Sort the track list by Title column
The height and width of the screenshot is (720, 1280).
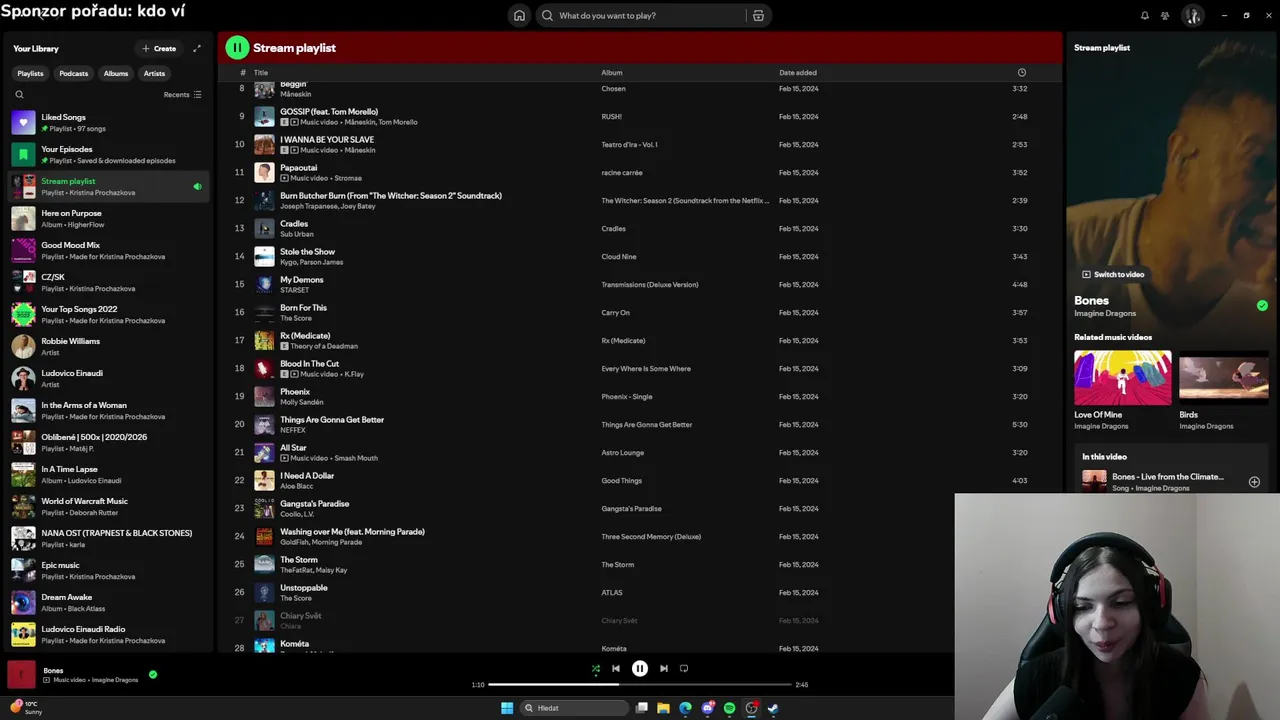coord(261,72)
